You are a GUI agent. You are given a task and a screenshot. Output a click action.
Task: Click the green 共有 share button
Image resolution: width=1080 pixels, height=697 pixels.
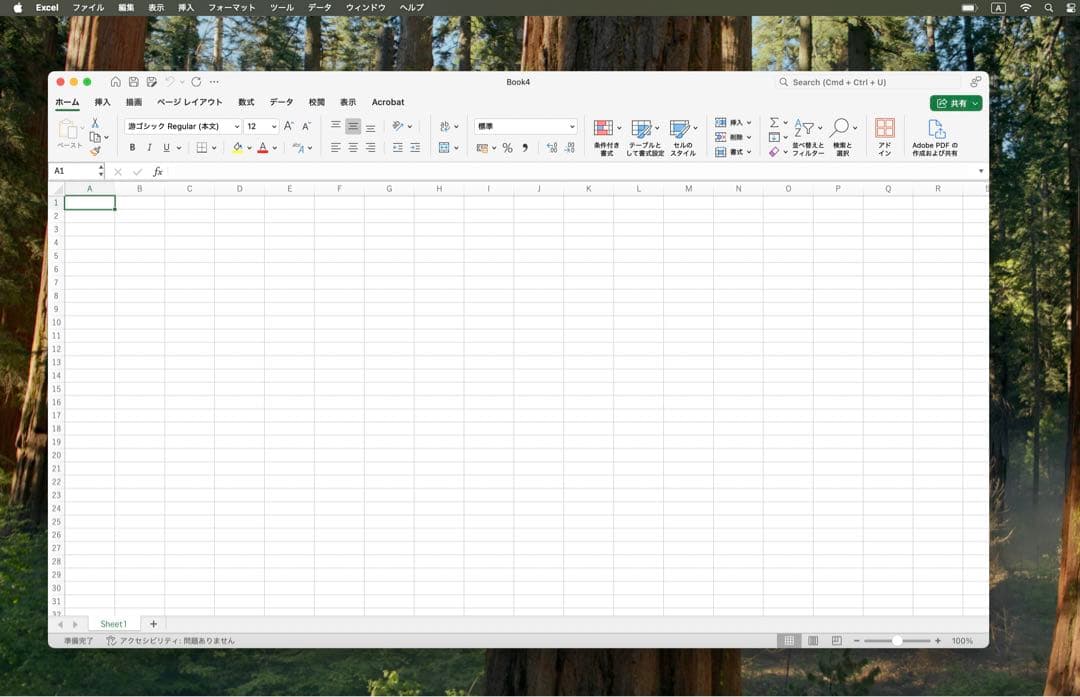tap(955, 103)
